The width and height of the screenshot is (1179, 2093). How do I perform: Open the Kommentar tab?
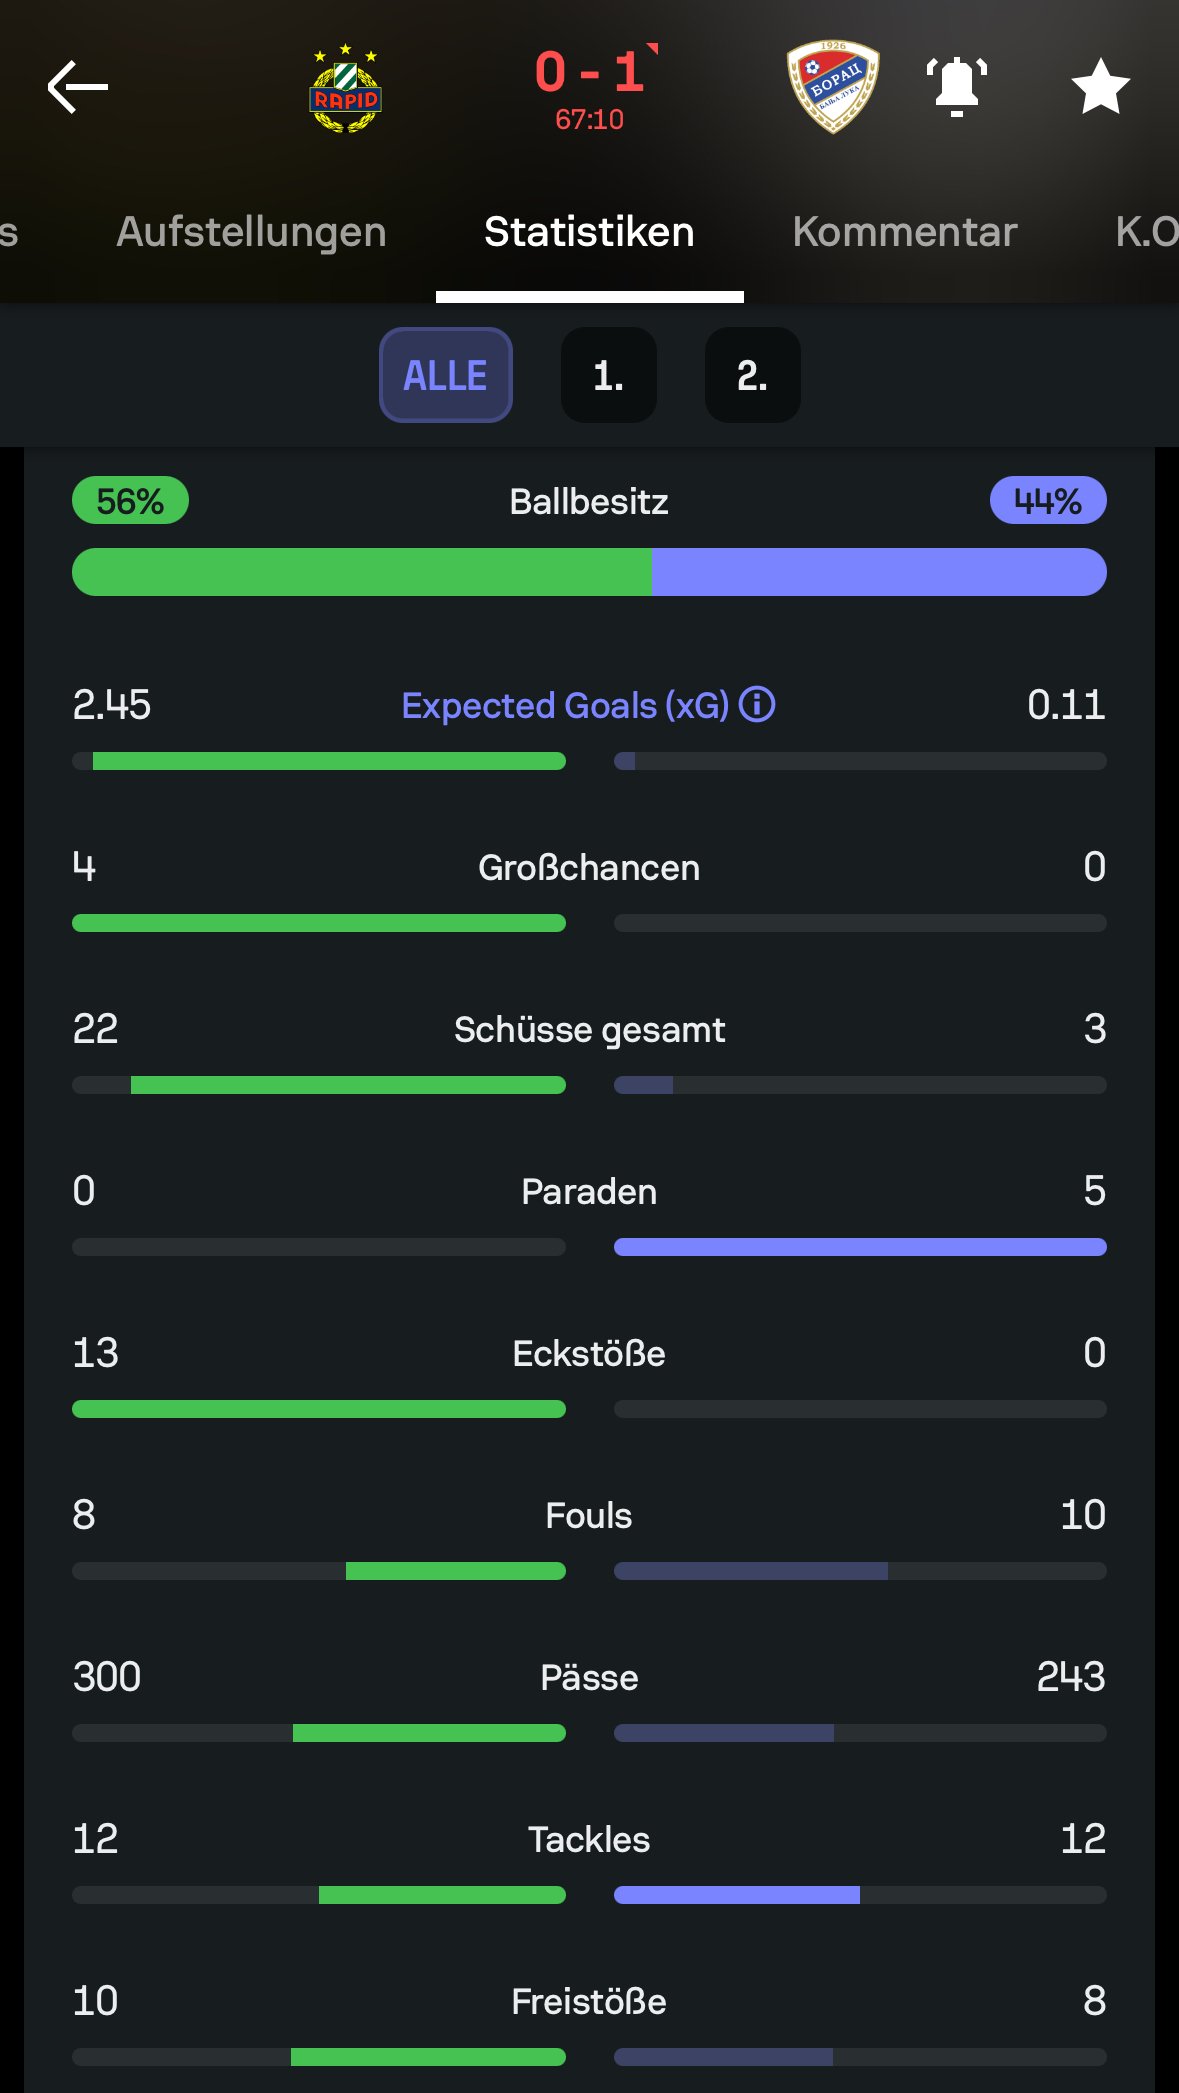904,232
